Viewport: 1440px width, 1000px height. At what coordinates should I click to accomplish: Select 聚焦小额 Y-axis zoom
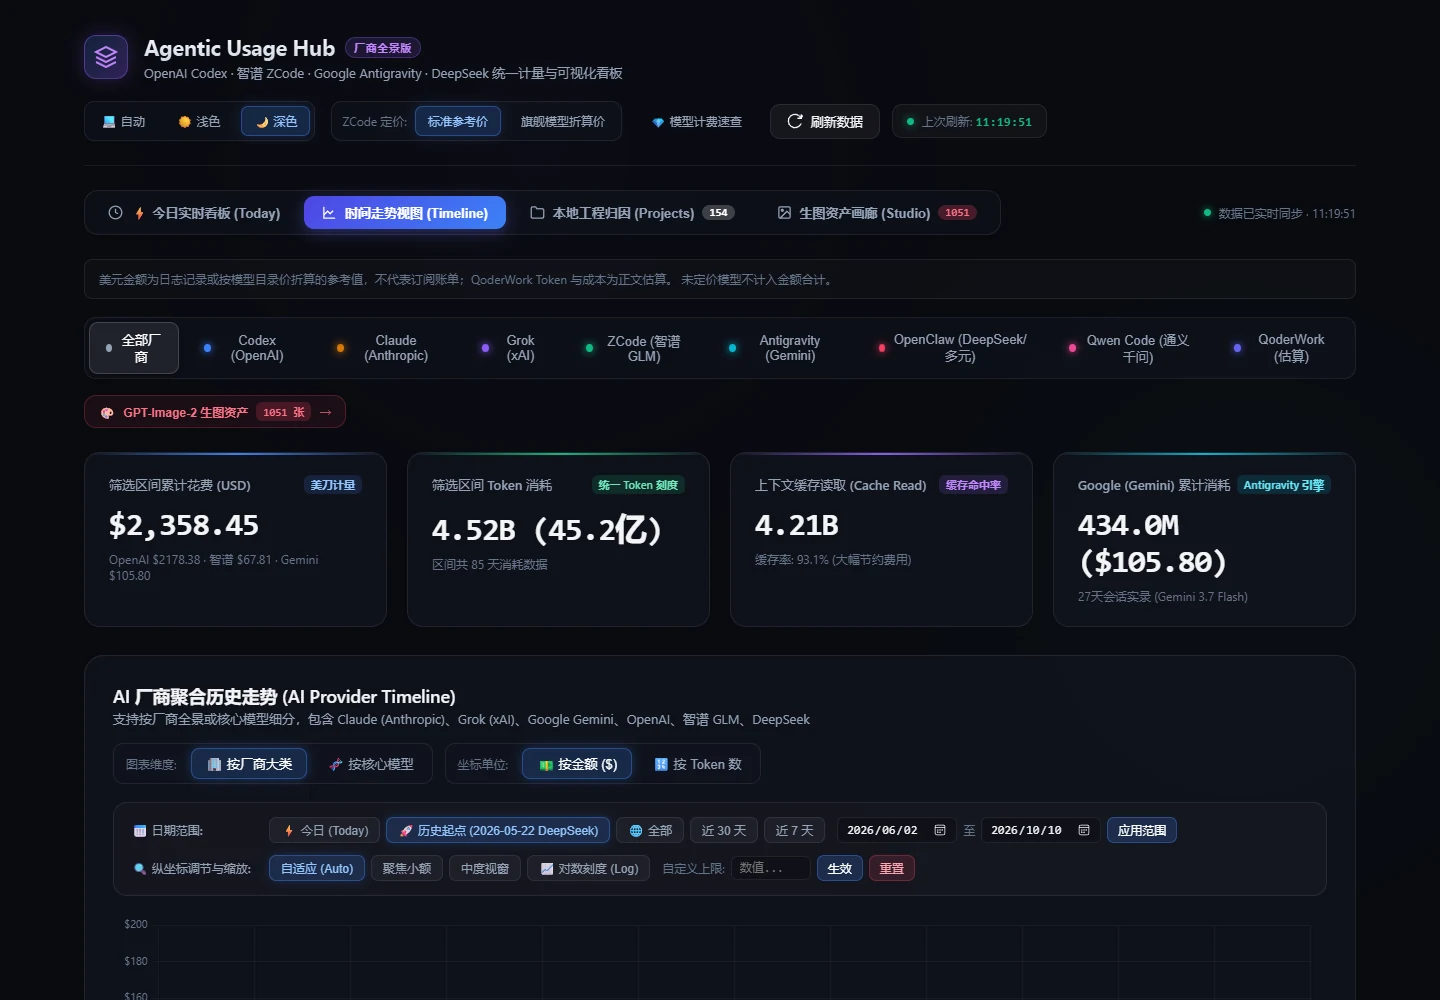(x=407, y=868)
